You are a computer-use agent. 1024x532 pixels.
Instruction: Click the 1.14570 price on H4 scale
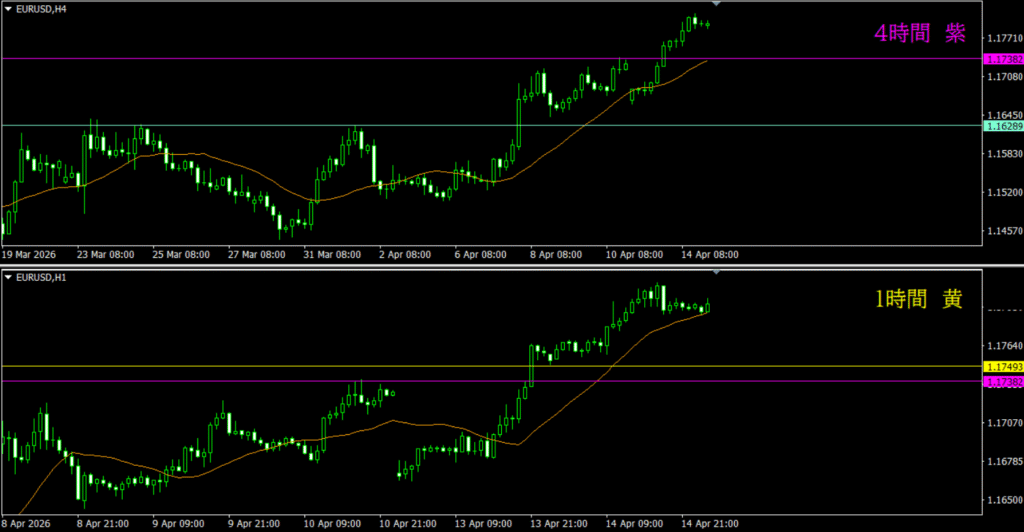pyautogui.click(x=1003, y=232)
